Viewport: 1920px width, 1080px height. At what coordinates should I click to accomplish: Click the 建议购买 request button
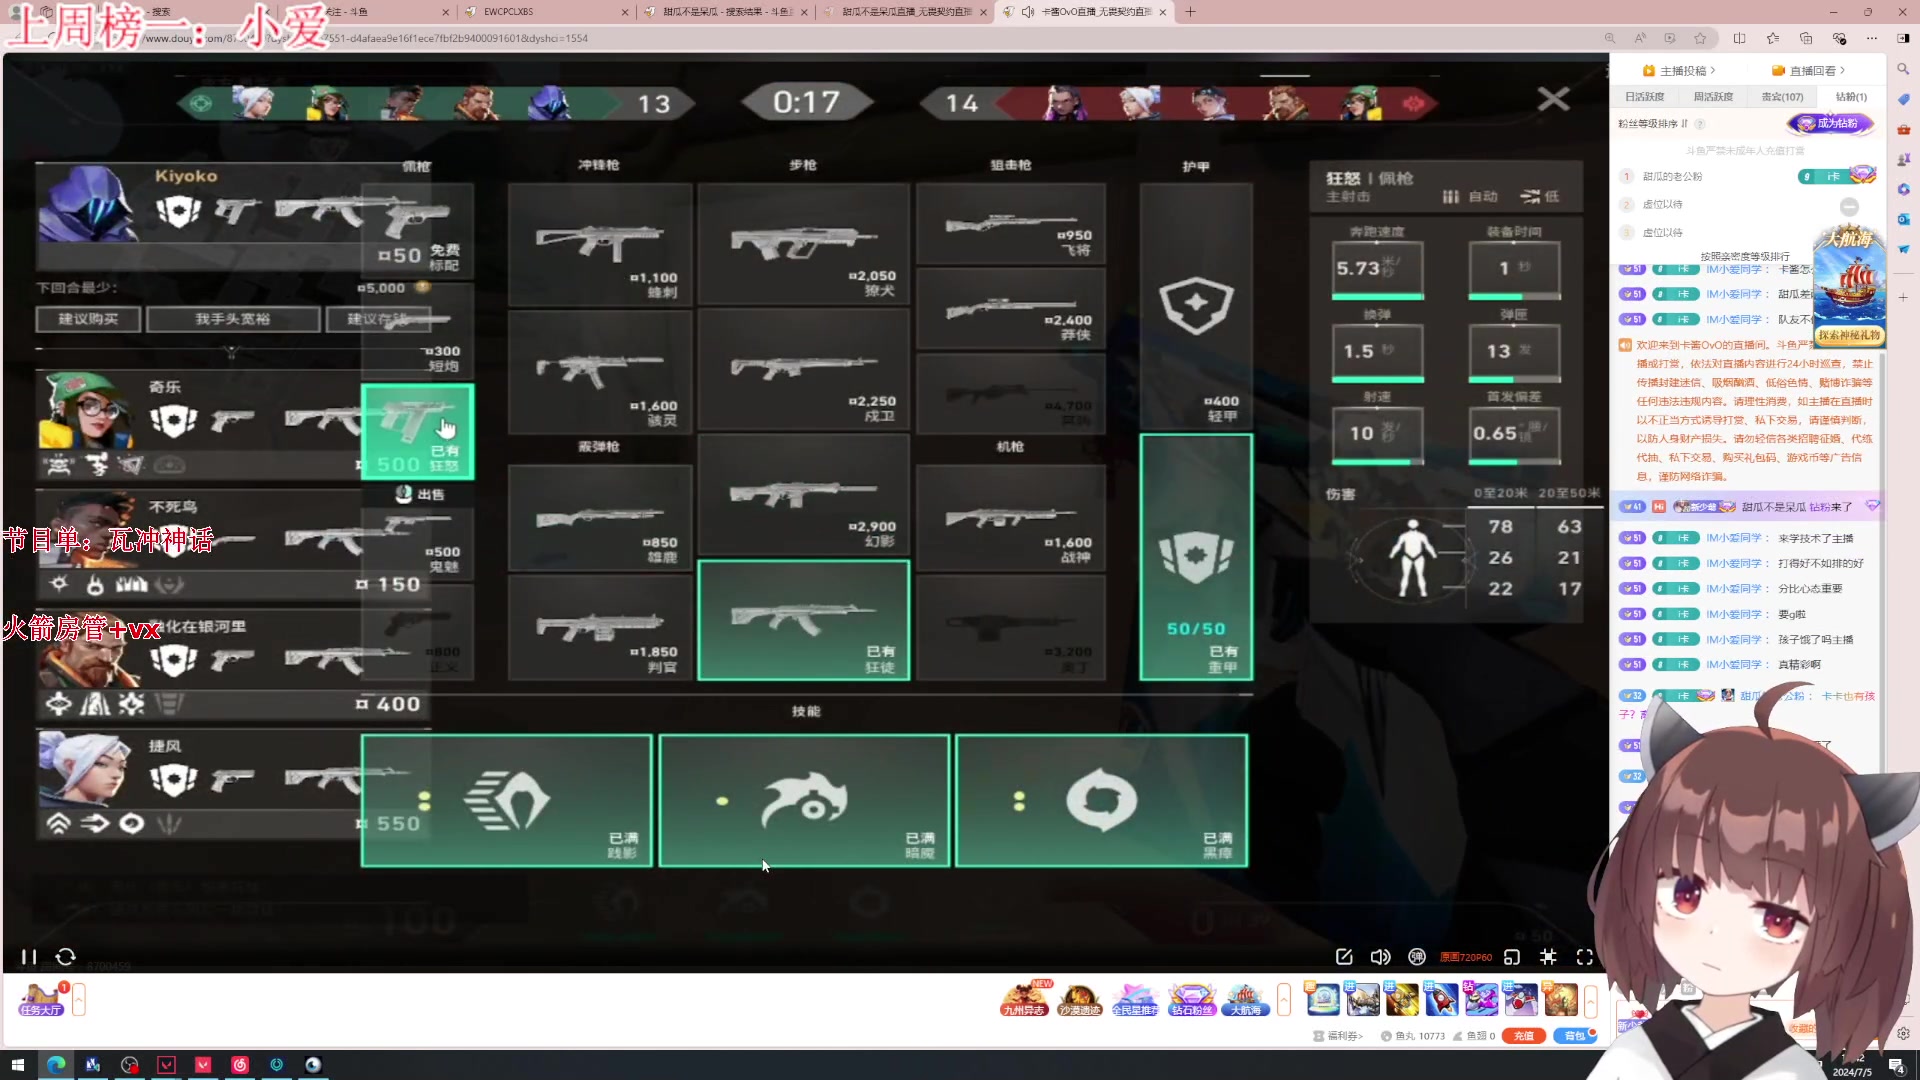coord(88,319)
